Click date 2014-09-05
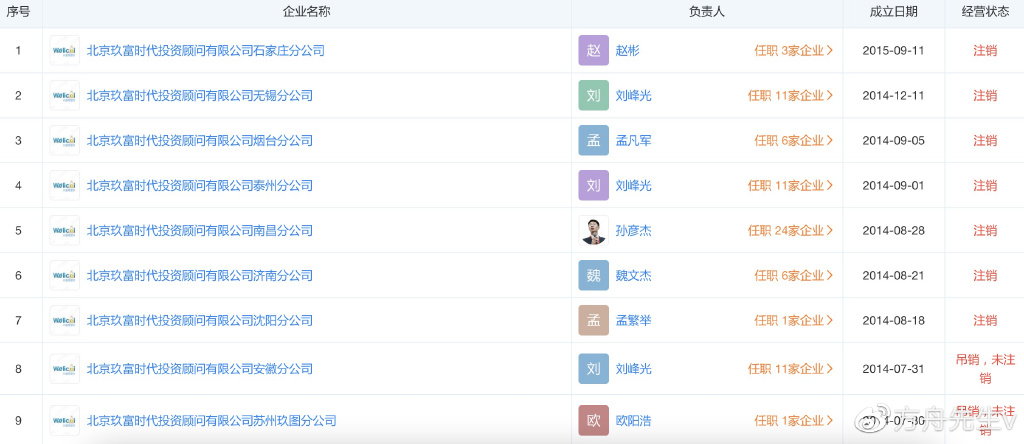This screenshot has height=444, width=1024. click(893, 140)
